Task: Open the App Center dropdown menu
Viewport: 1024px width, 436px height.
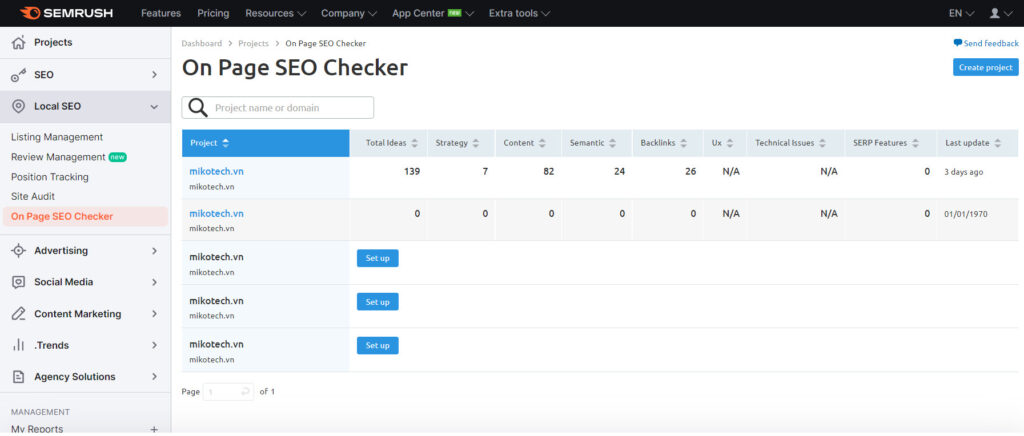Action: [433, 13]
